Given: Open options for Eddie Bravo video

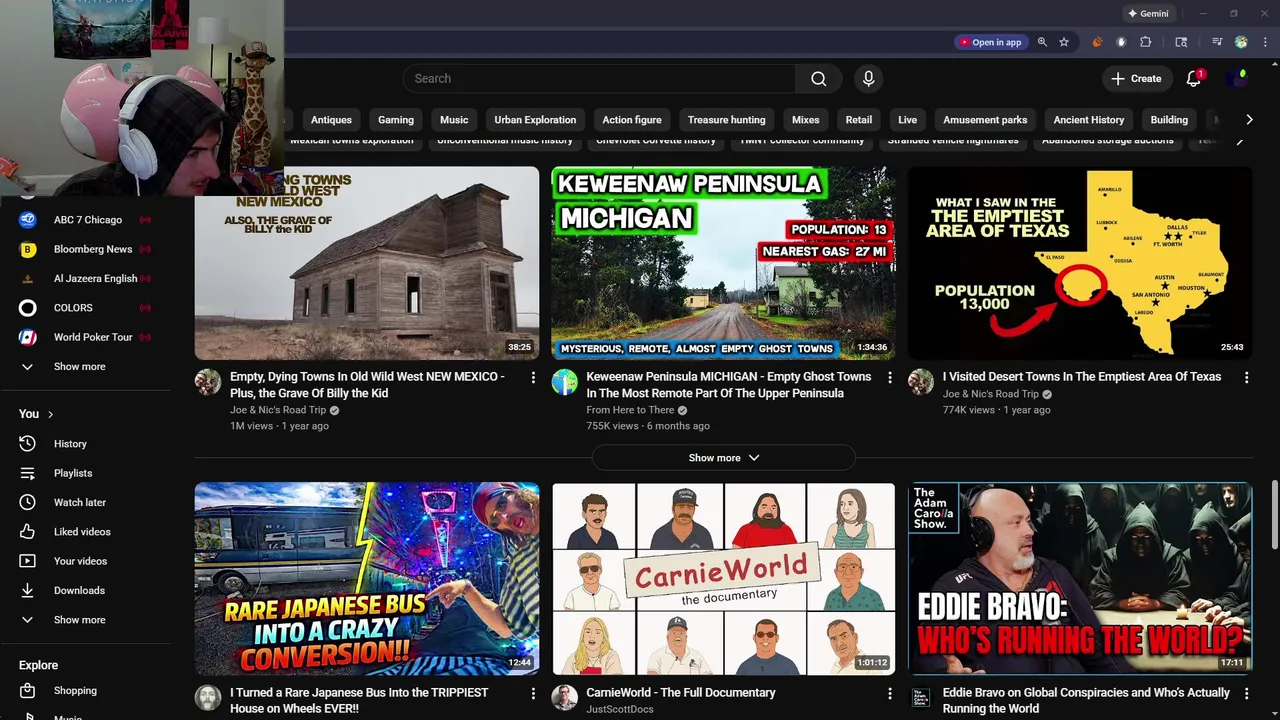Looking at the screenshot, I should tap(1246, 693).
